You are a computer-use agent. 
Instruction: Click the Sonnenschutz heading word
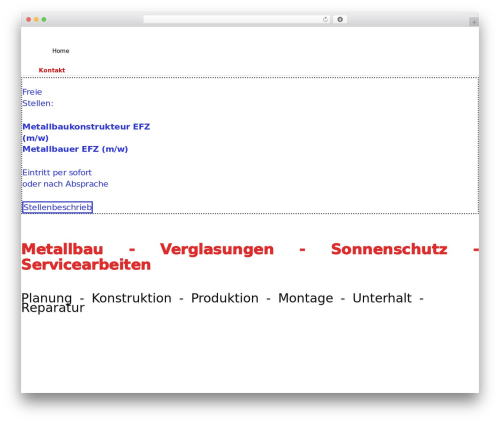(x=389, y=249)
